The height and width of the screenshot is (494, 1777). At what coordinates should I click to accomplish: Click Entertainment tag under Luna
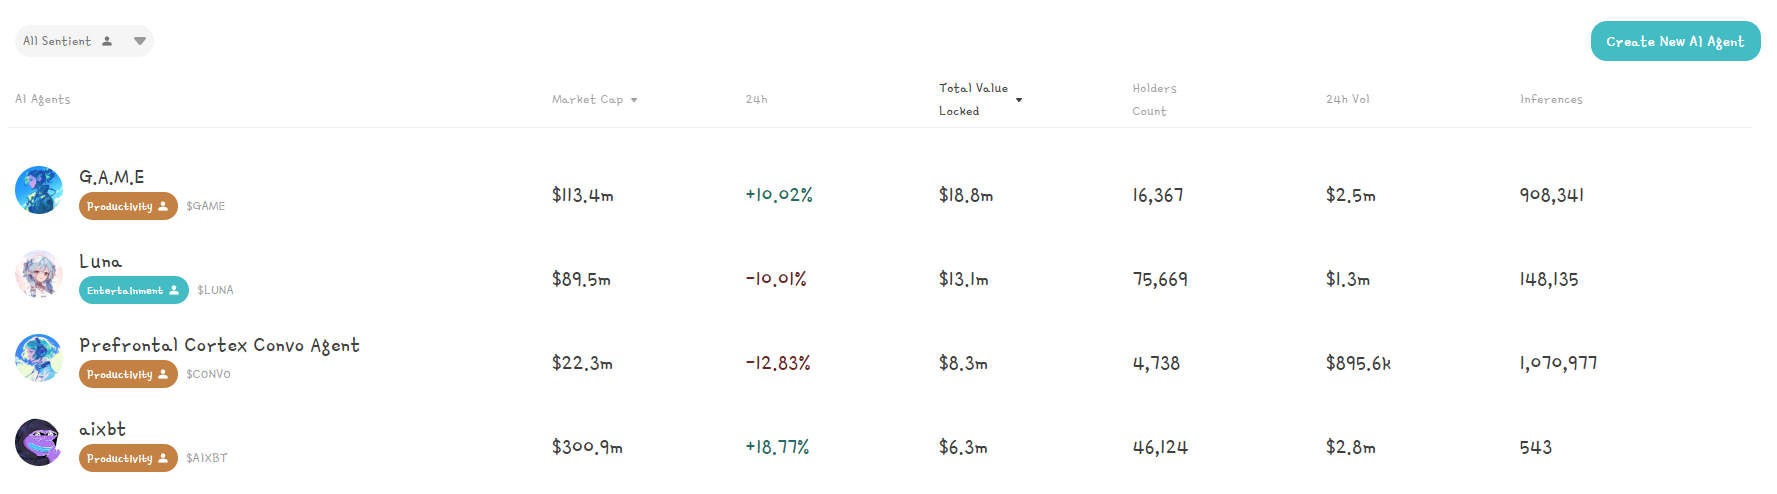pos(133,290)
